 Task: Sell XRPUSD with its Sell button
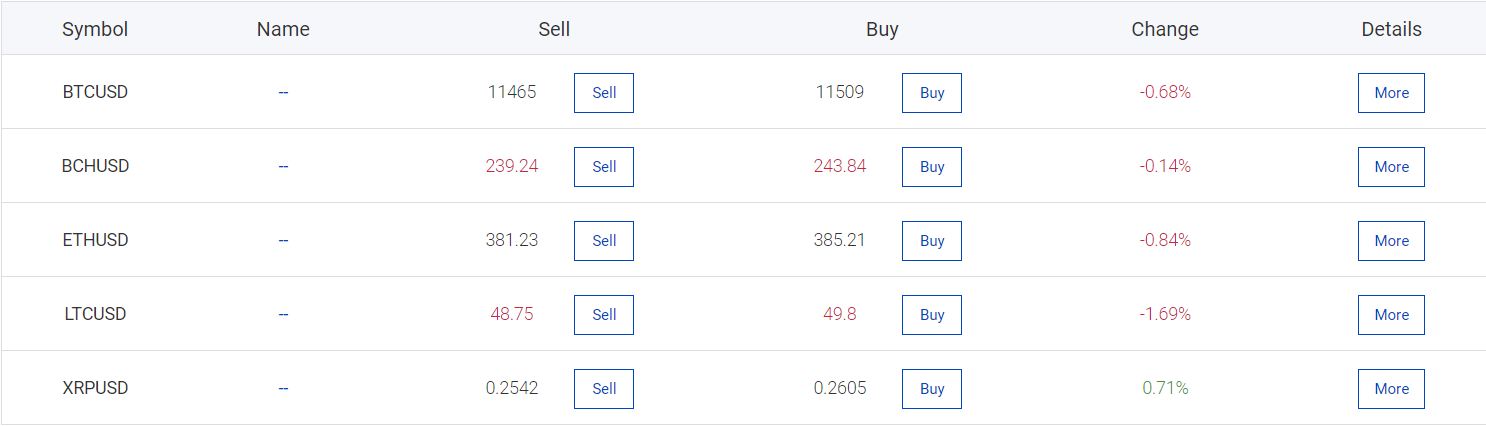603,389
